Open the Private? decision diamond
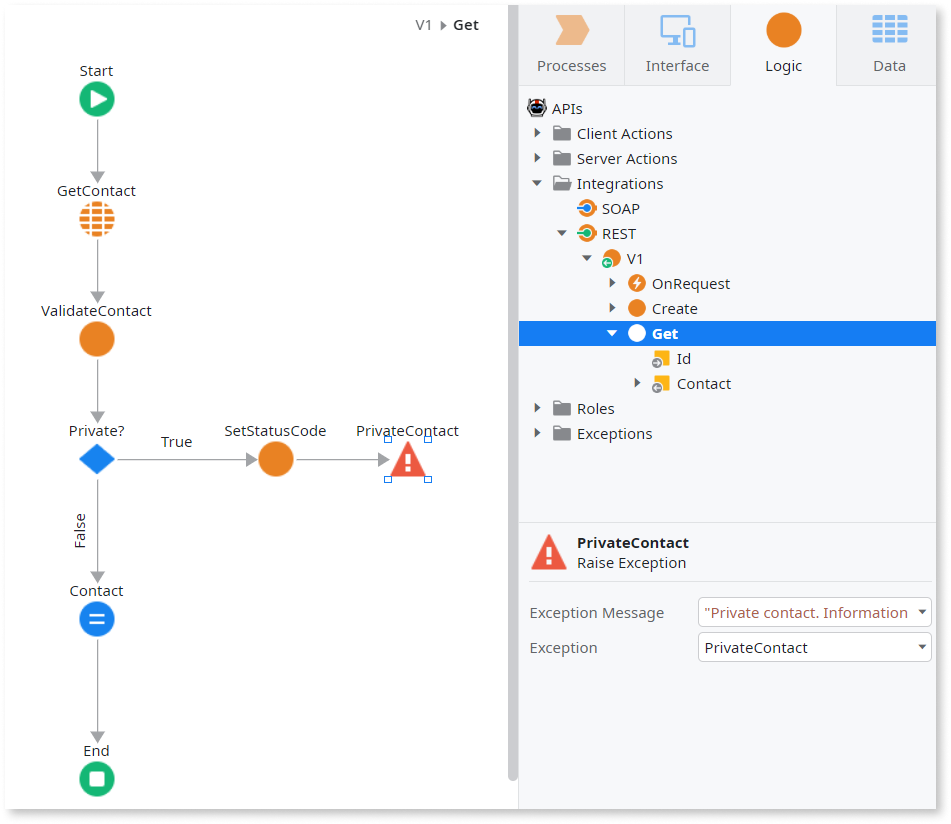The height and width of the screenshot is (824, 951). click(x=96, y=458)
